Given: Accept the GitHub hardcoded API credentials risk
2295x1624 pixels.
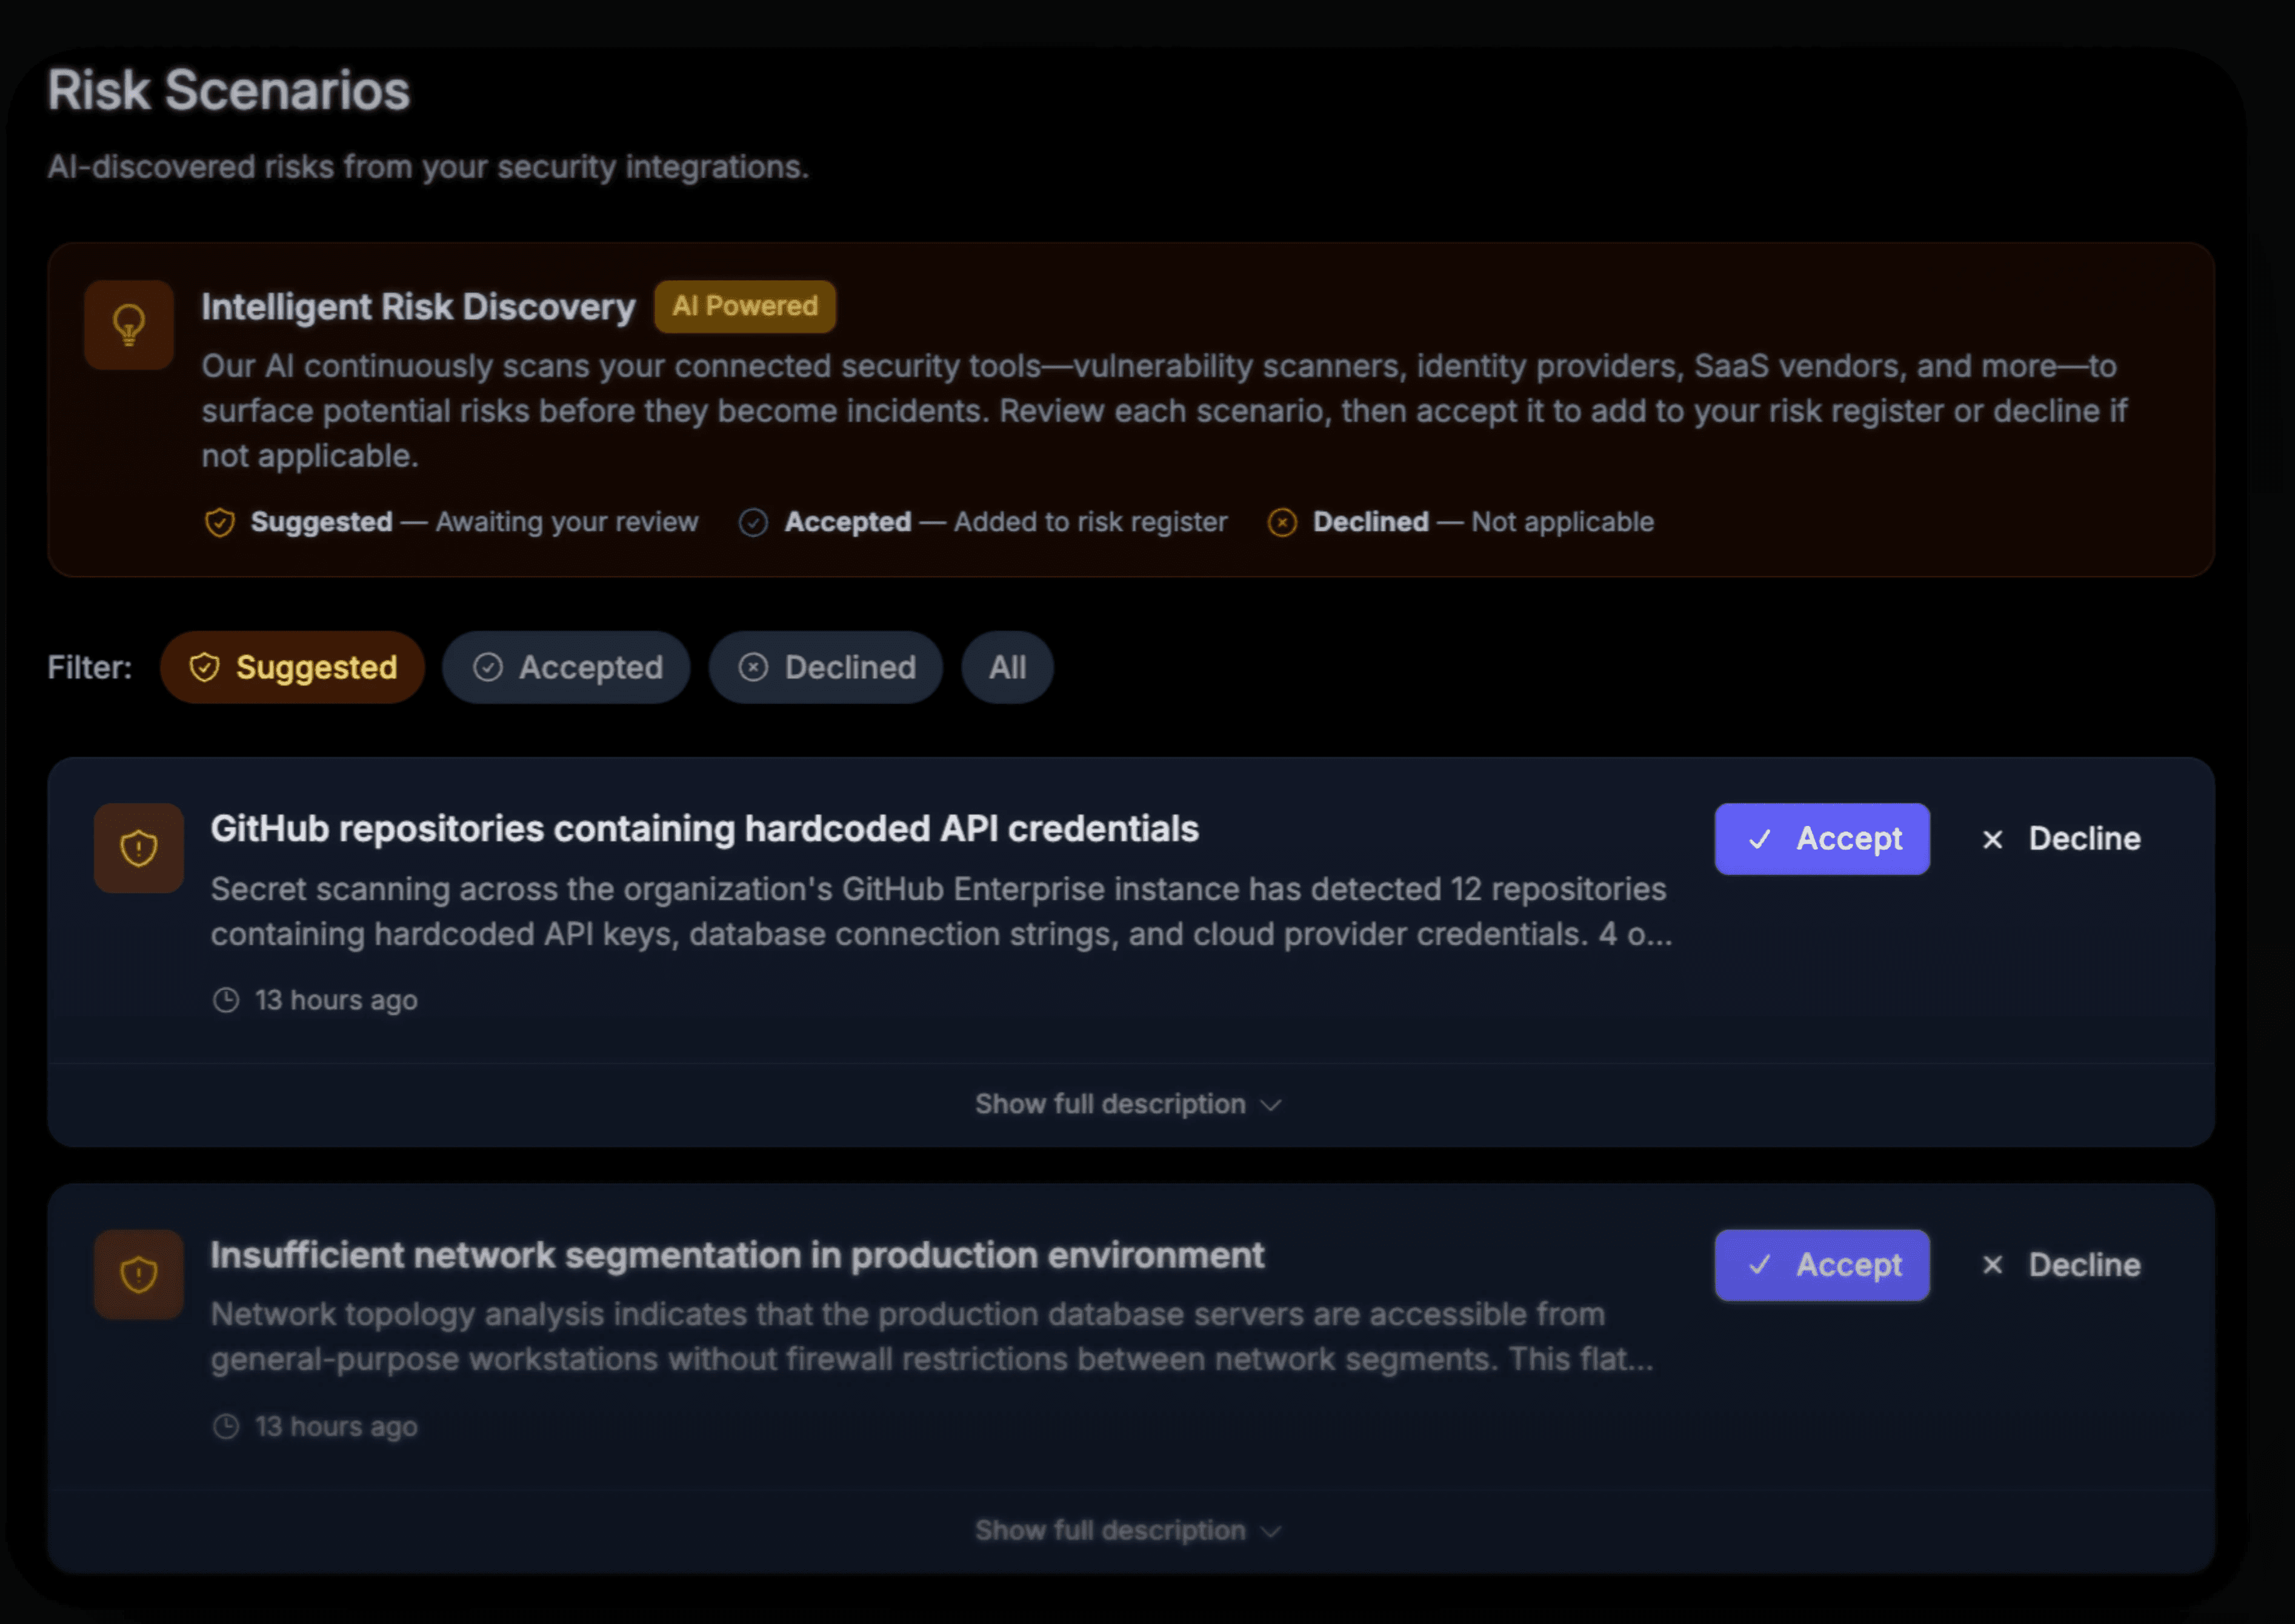Looking at the screenshot, I should pyautogui.click(x=1821, y=839).
